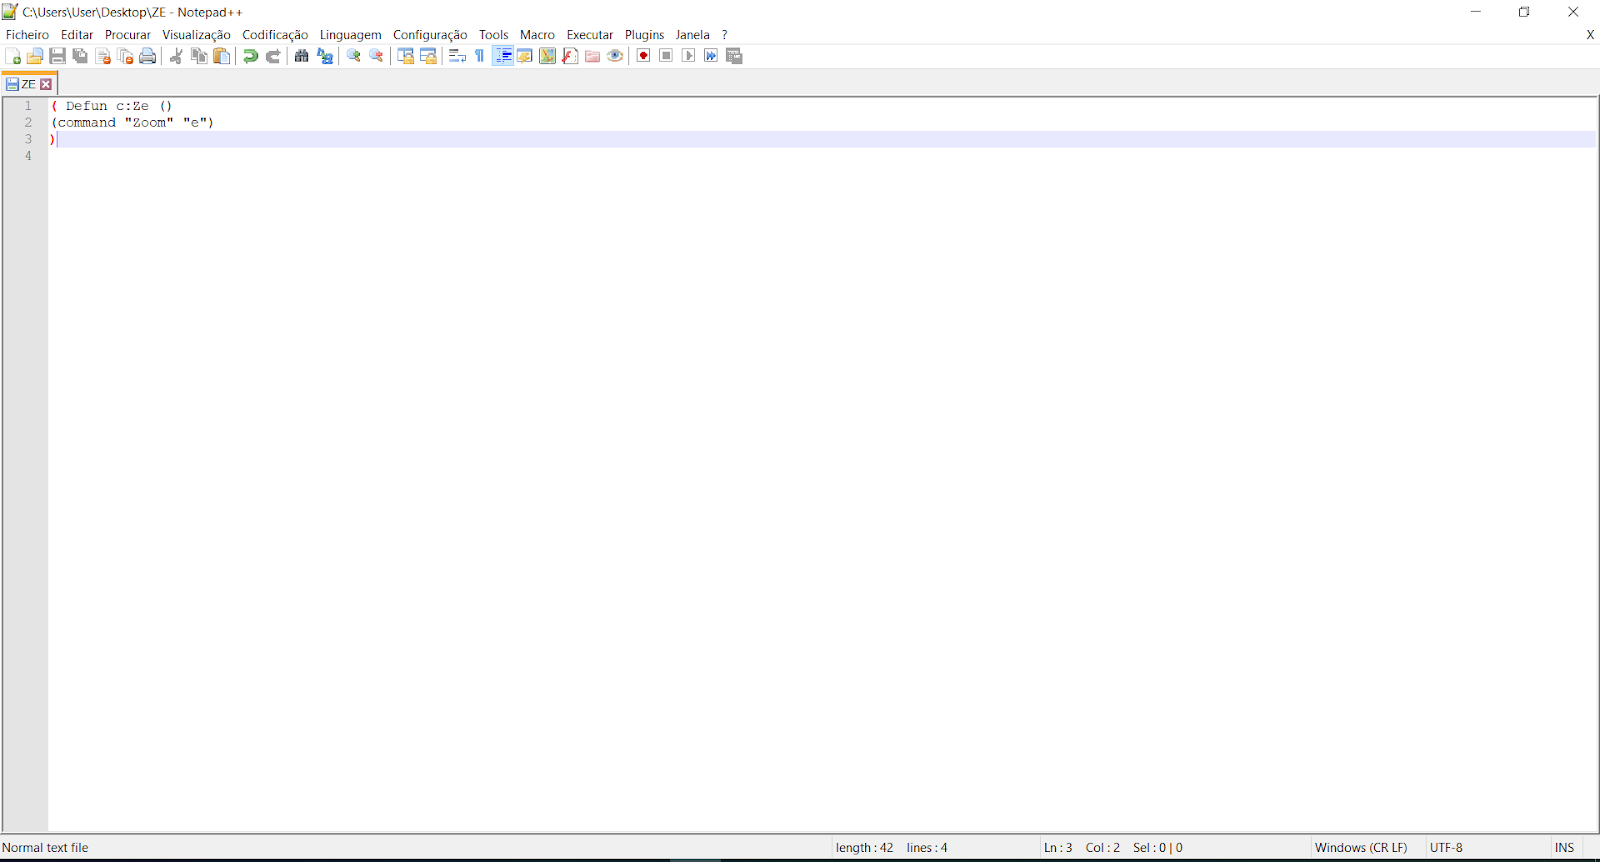Save the current recorded macro icon
The image size is (1600, 862).
[x=734, y=56]
